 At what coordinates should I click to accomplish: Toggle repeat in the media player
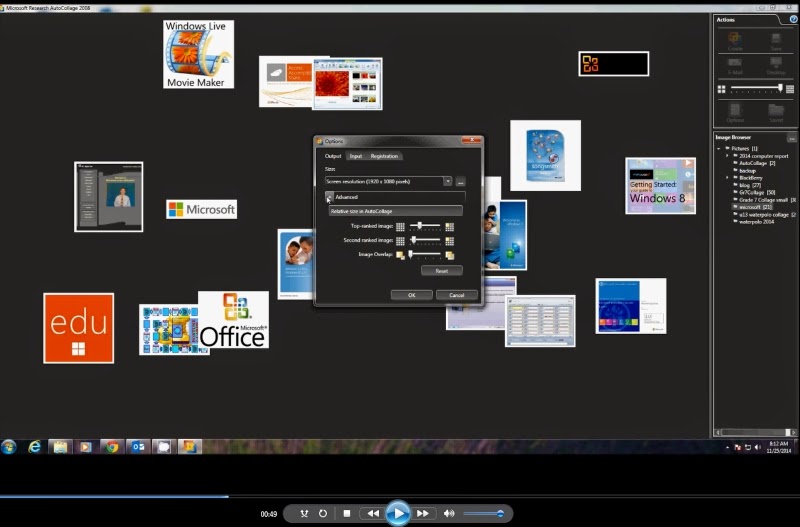322,513
